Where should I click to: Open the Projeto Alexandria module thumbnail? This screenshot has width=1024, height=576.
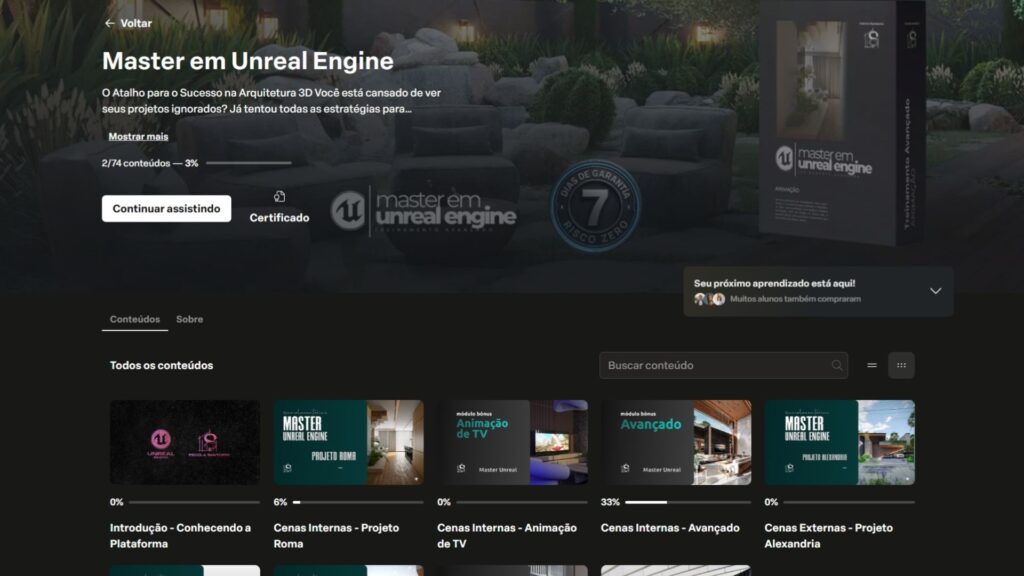point(840,443)
